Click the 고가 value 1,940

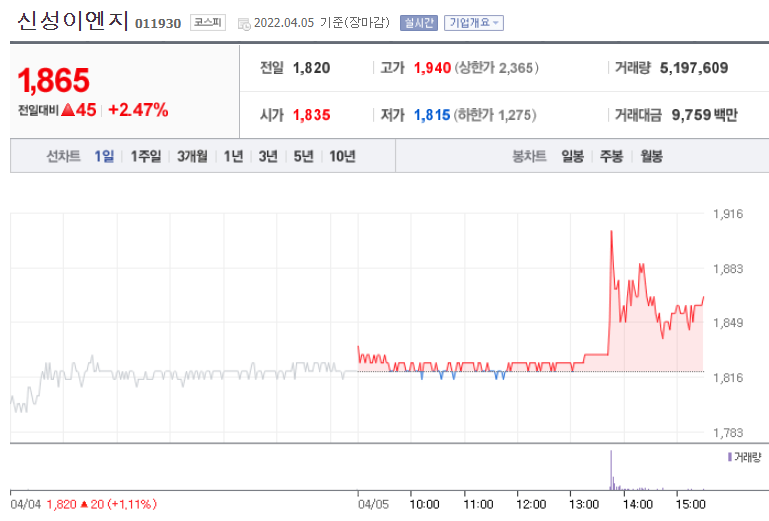[432, 68]
